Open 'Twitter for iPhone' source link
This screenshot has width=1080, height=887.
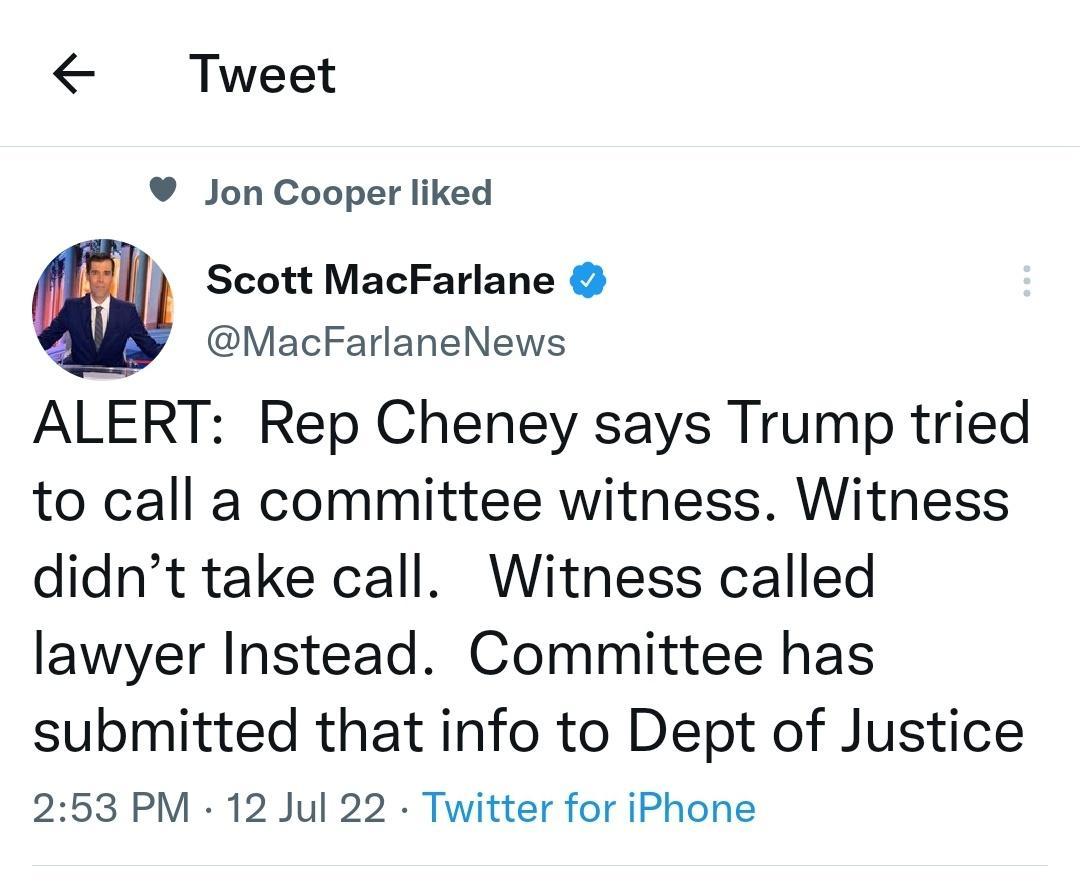pyautogui.click(x=590, y=808)
